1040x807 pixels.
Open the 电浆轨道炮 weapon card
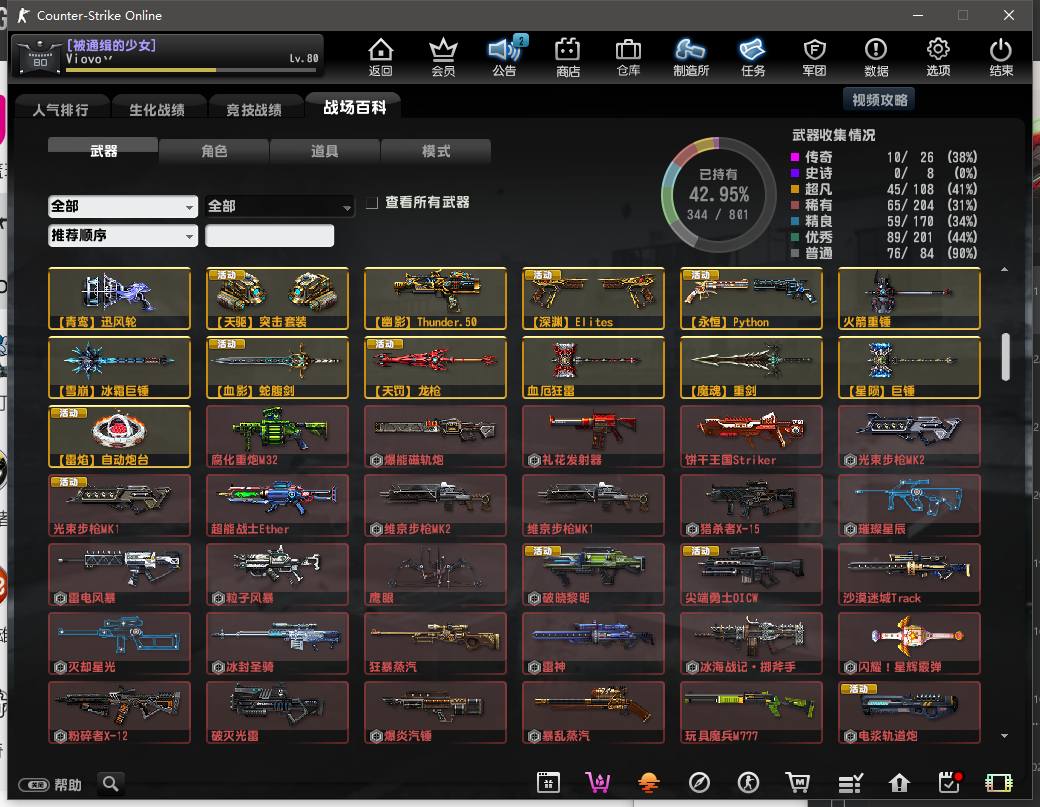pos(909,712)
